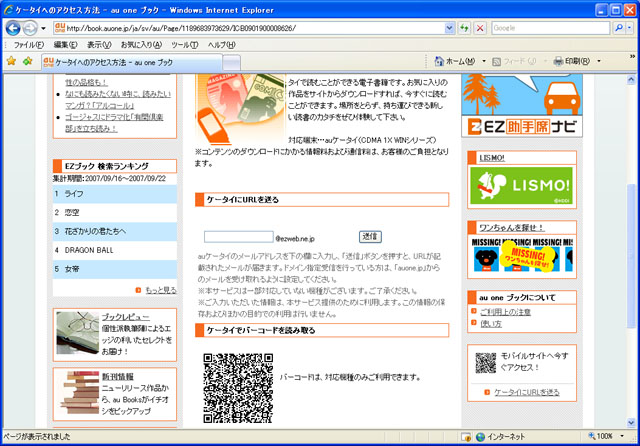Screen dimensions: 640x446
Task: Open the 使い方 link
Action: pos(491,324)
